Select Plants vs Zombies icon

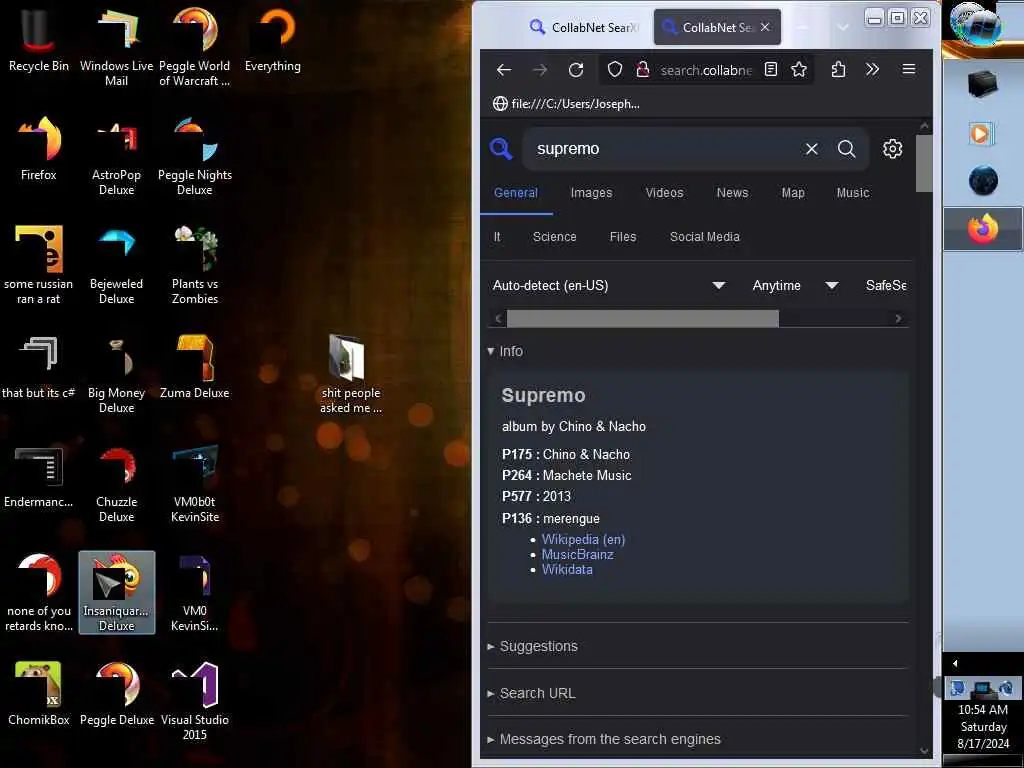pyautogui.click(x=195, y=266)
